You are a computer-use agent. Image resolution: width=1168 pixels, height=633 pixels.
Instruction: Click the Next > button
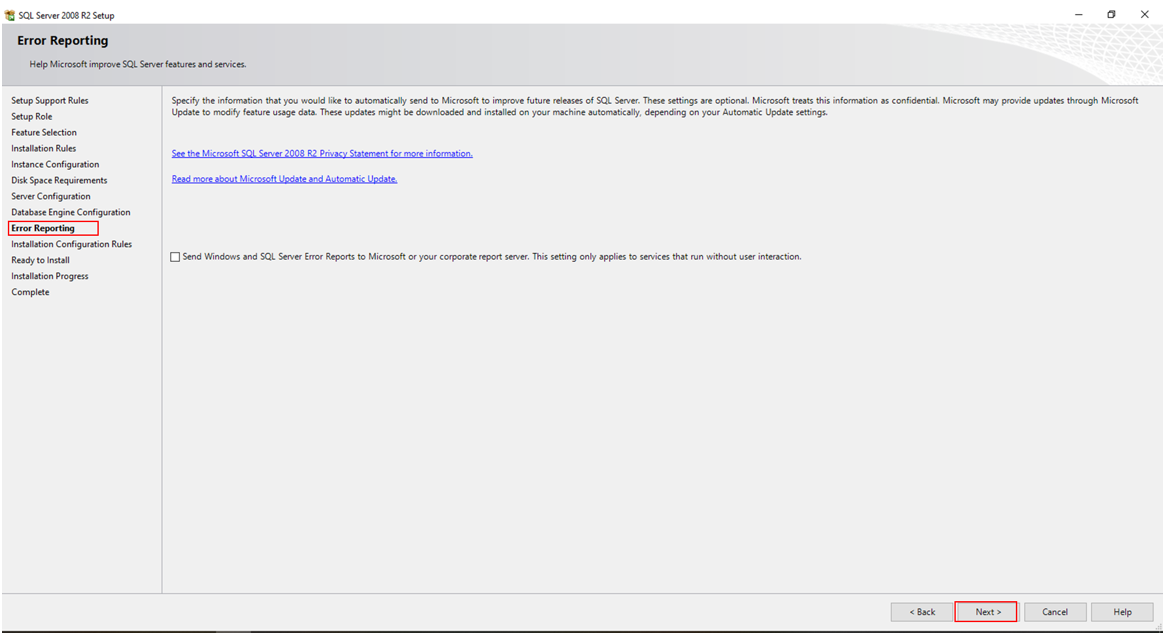[986, 611]
